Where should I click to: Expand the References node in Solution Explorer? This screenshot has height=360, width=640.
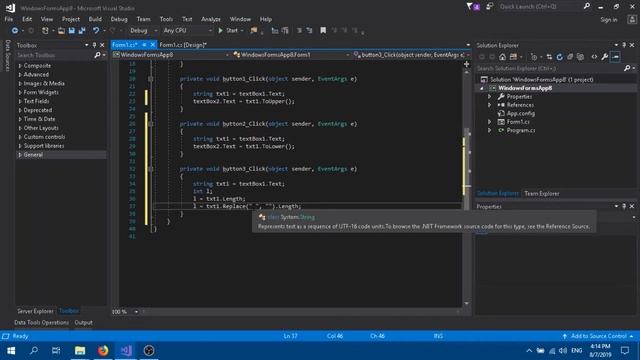[489, 105]
